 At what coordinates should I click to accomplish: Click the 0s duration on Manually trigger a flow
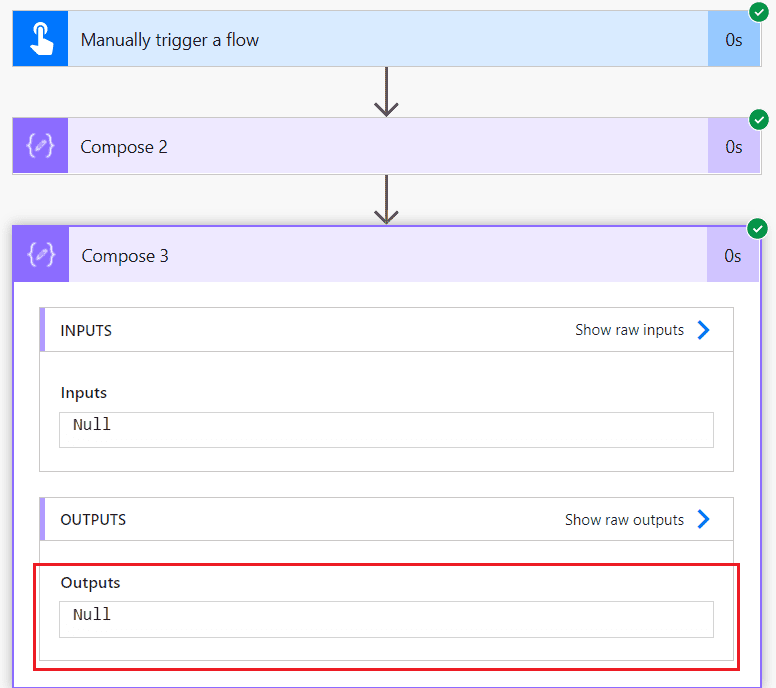(x=733, y=40)
